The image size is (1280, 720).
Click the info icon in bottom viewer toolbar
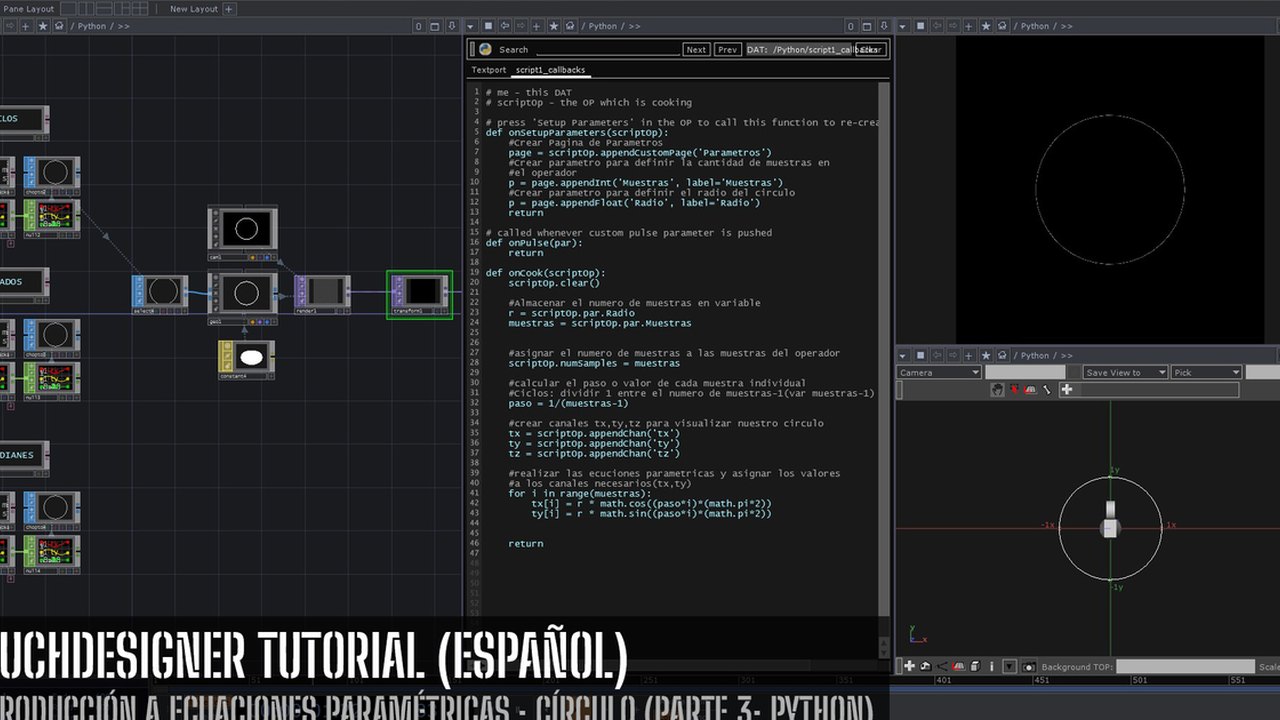click(992, 667)
